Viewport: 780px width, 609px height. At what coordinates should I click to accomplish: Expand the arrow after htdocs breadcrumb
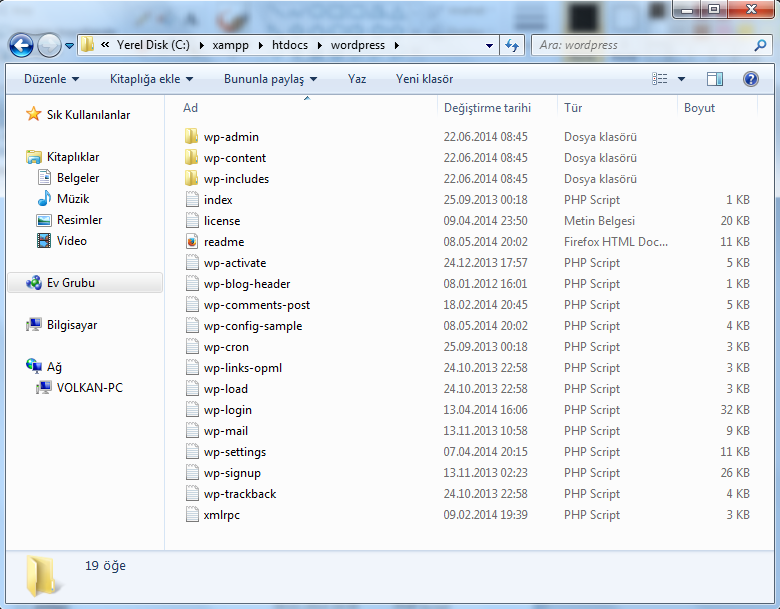click(320, 46)
